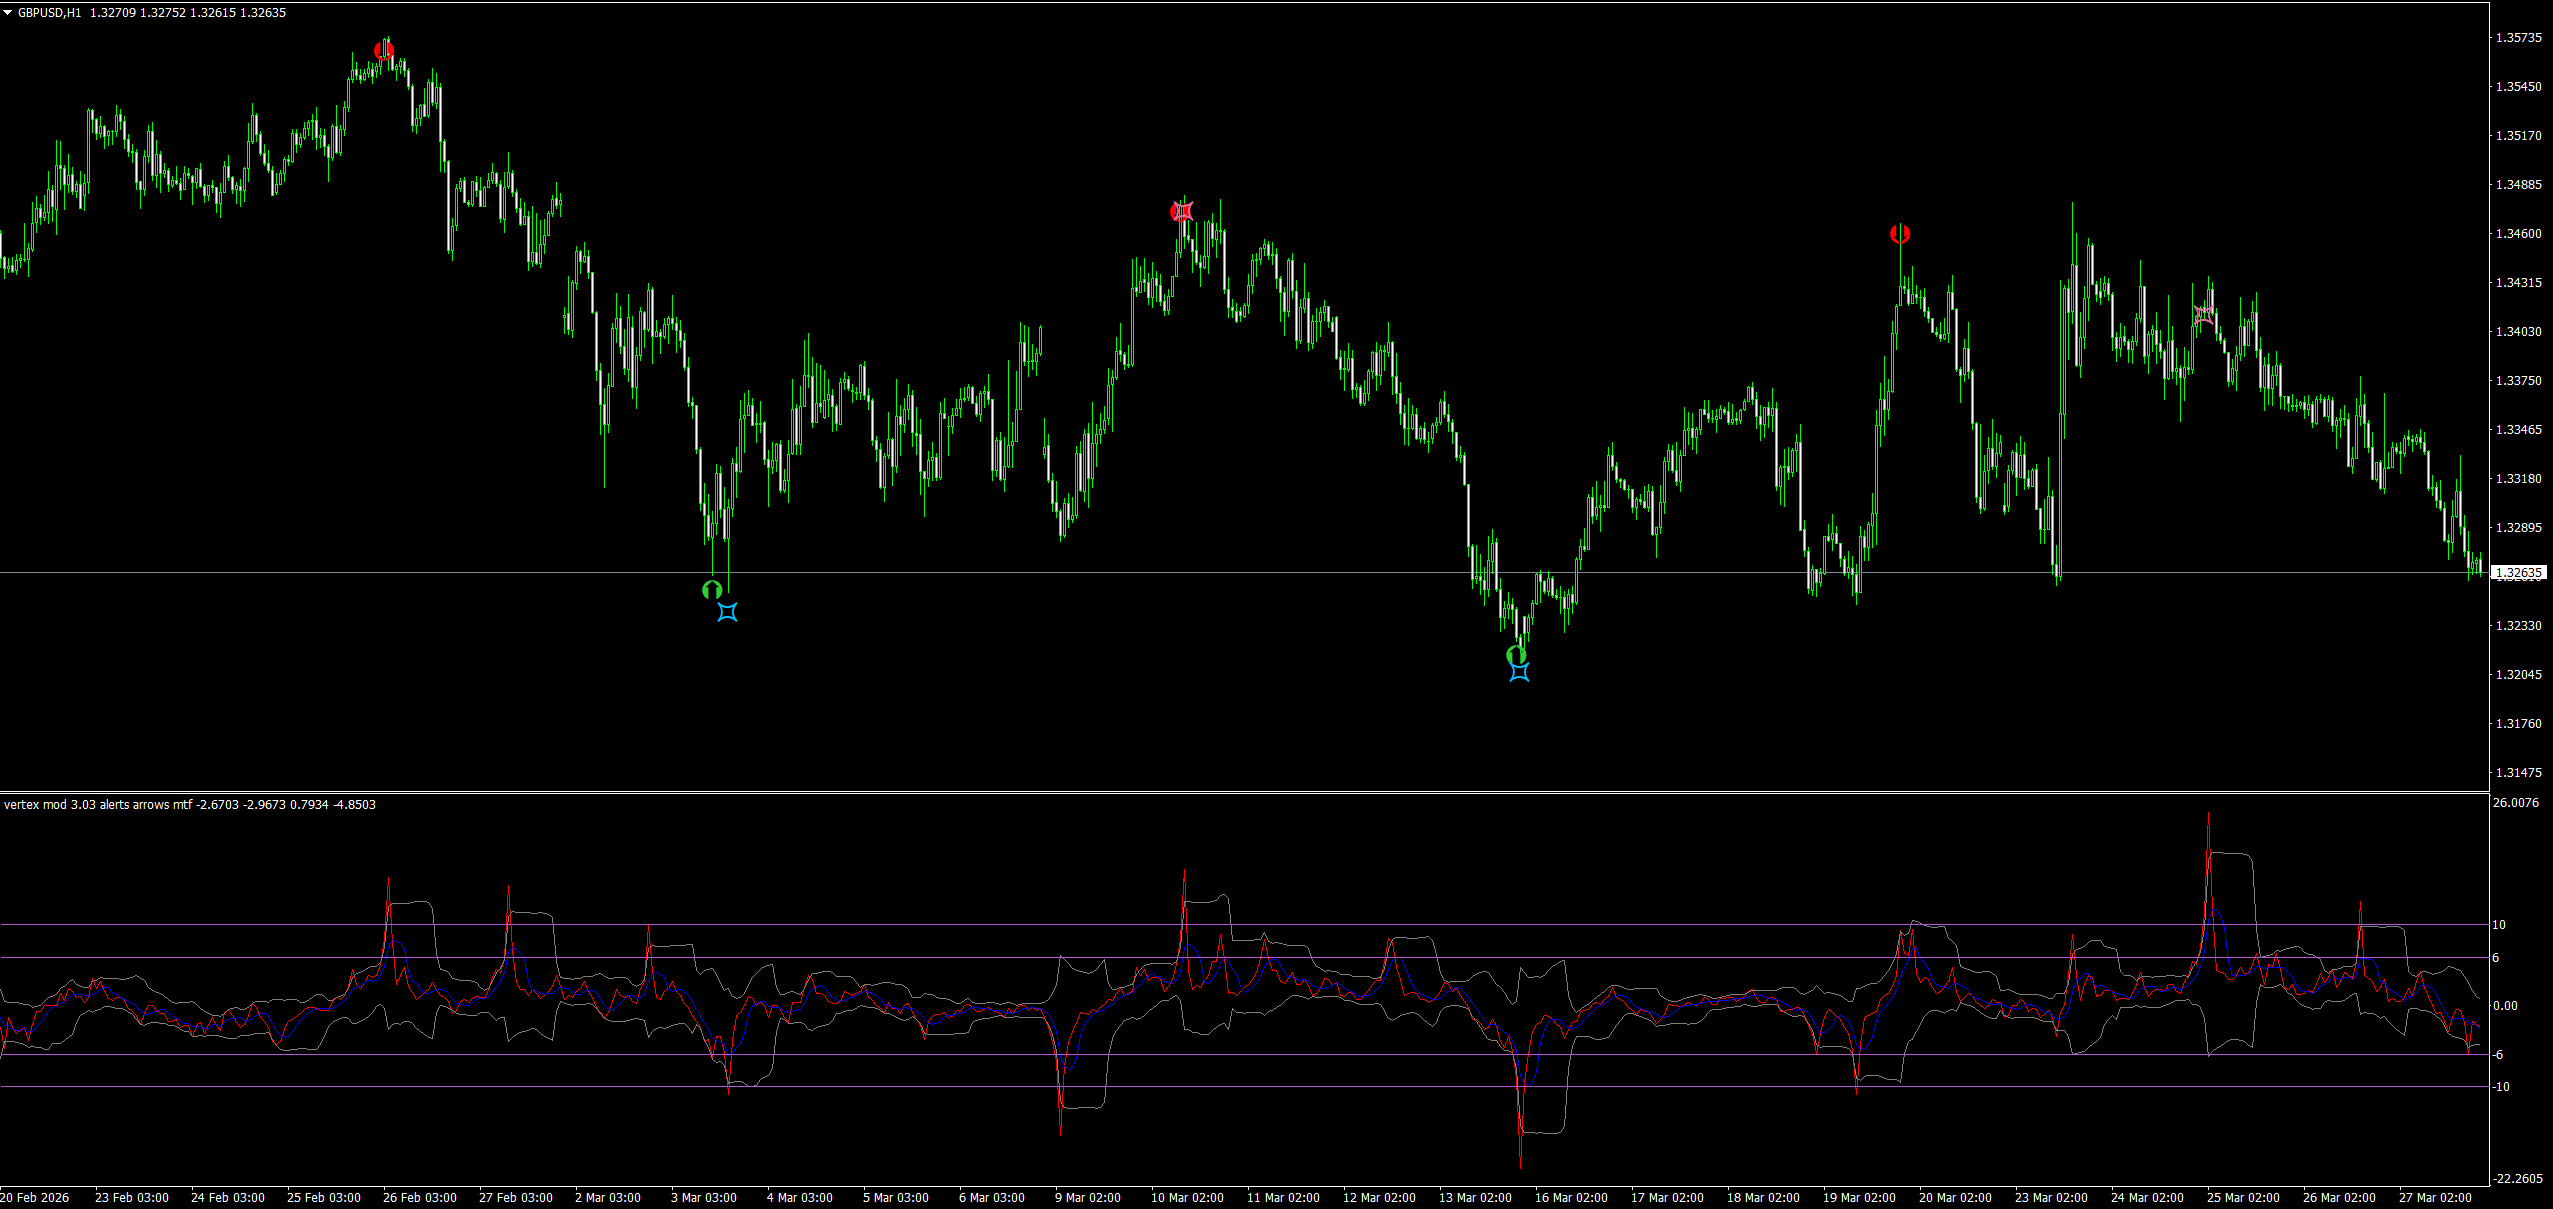Select the green buy circle near 16 Mar
The width and height of the screenshot is (2553, 1209).
pos(1516,655)
